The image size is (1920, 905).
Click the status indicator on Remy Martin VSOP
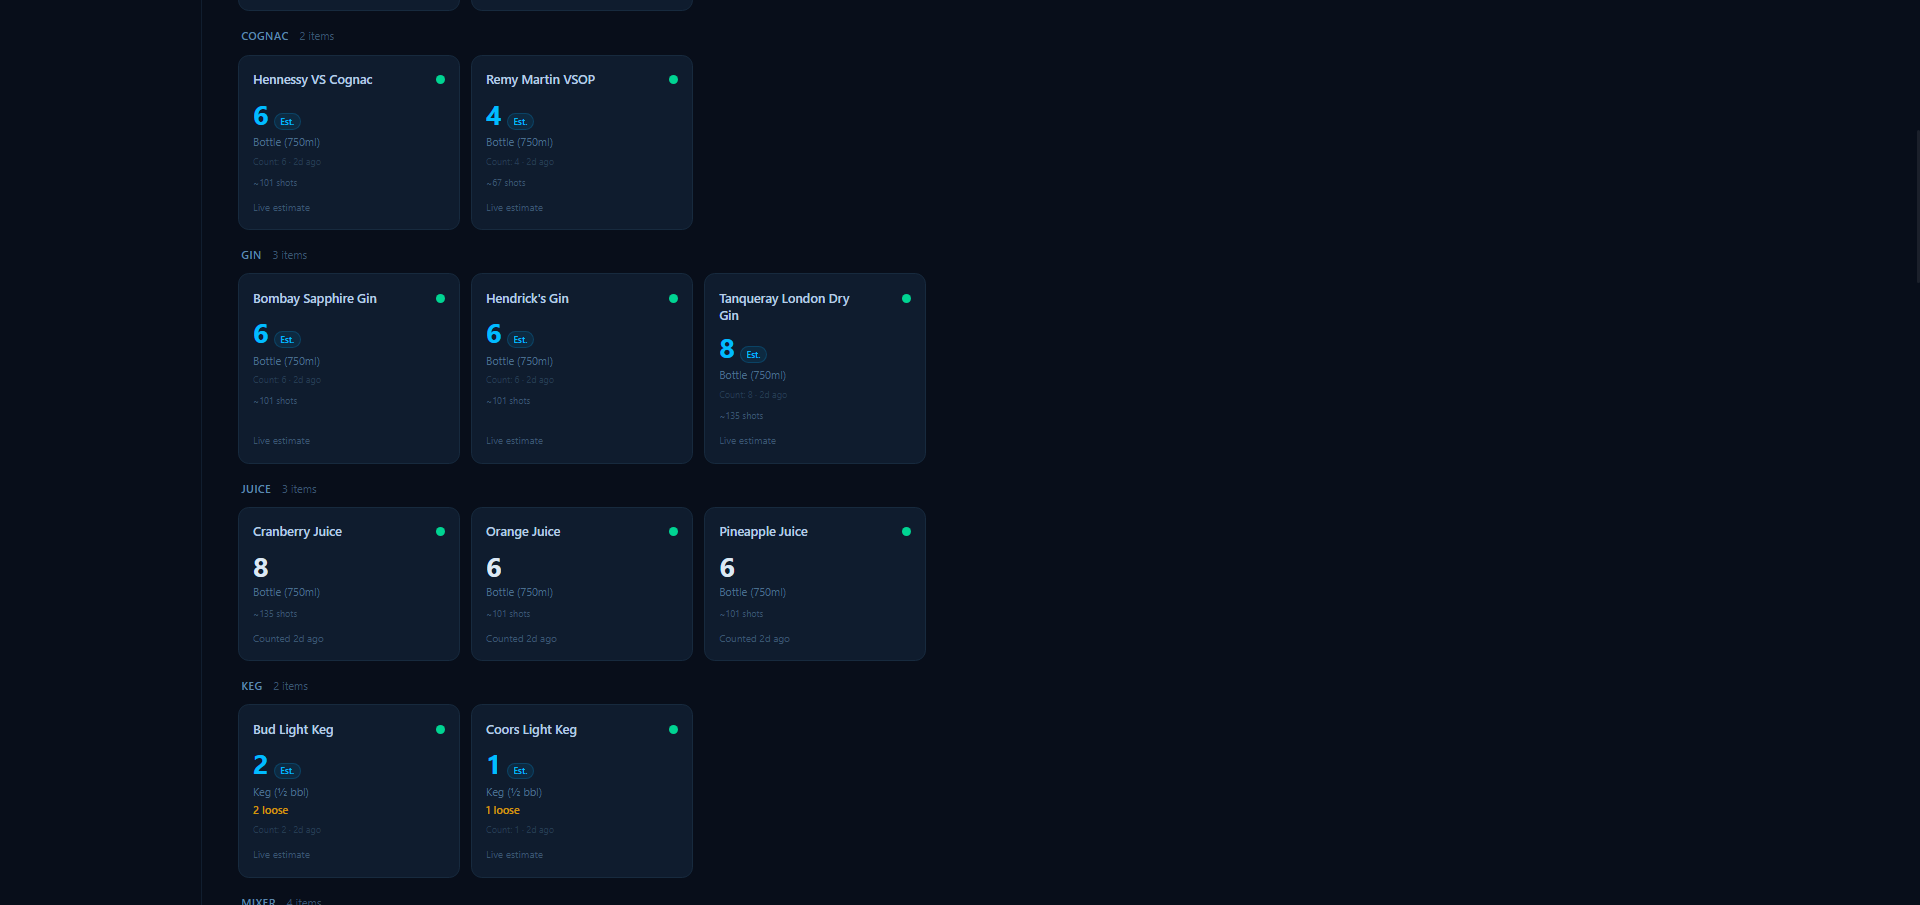click(x=673, y=79)
